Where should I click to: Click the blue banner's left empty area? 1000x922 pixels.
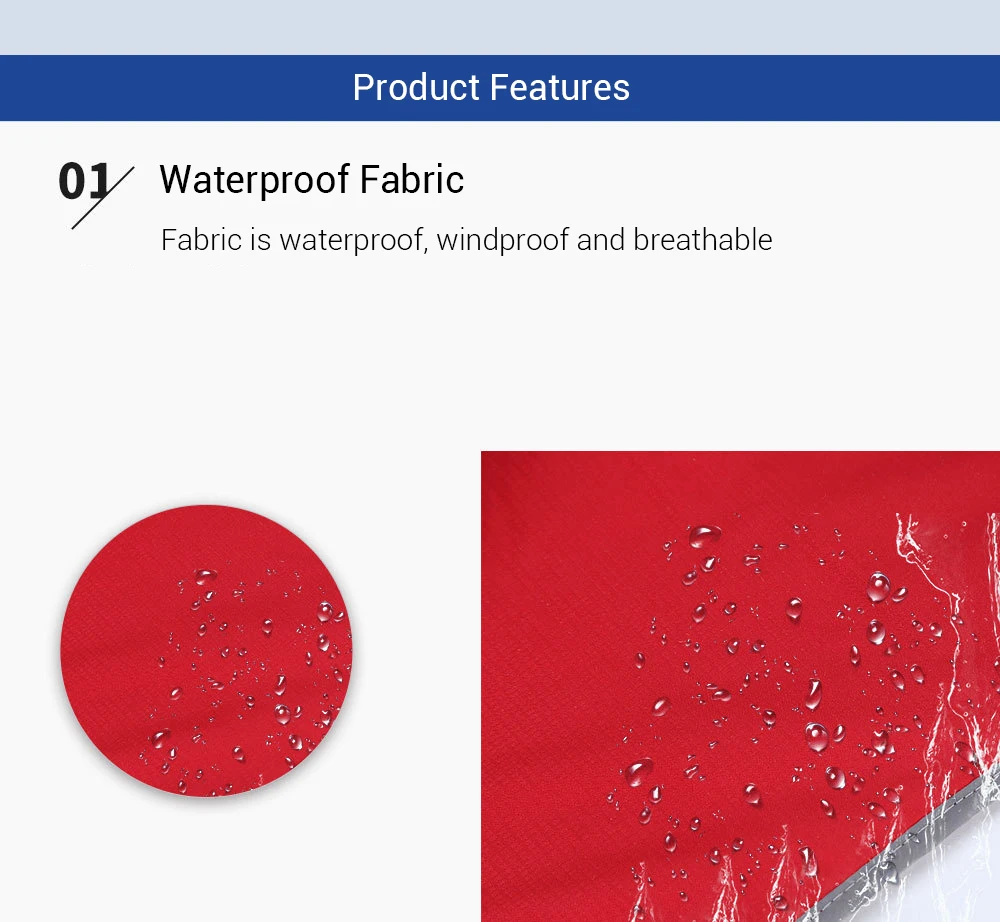coord(150,88)
